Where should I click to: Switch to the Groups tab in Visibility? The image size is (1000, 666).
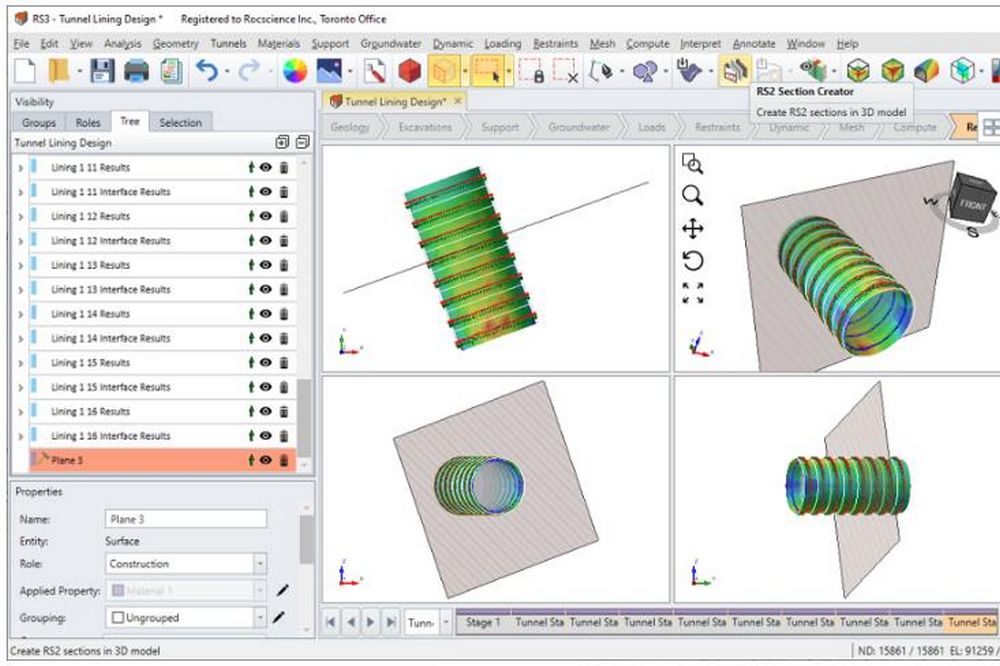coord(39,123)
